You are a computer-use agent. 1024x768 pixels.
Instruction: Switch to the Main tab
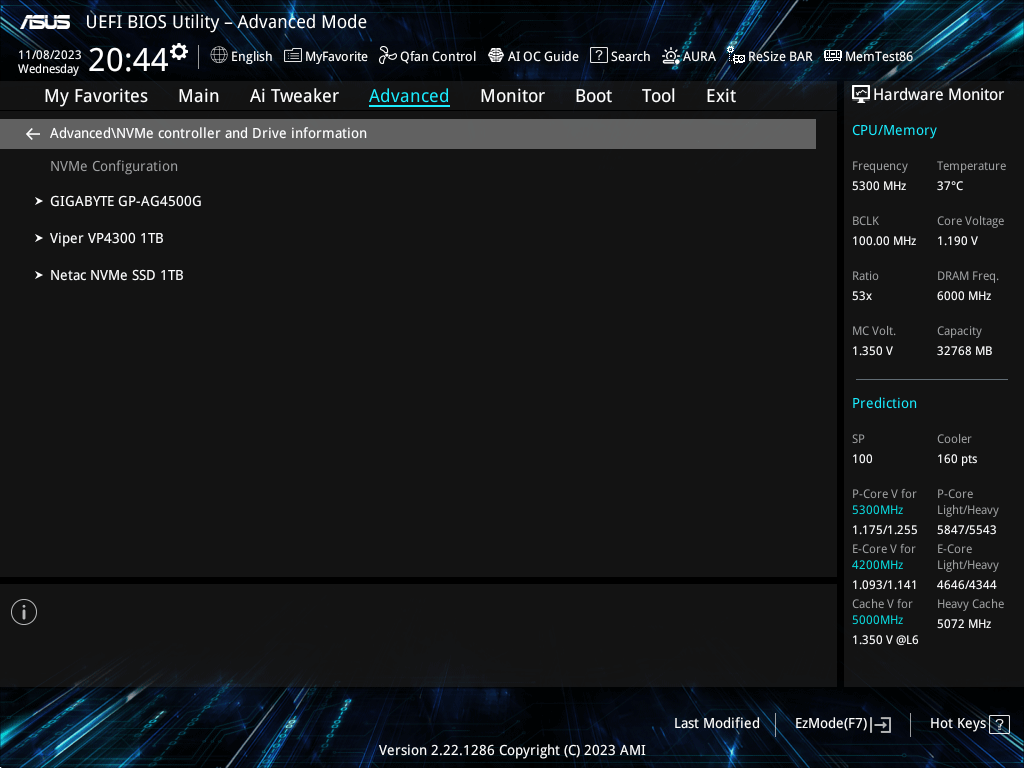[x=199, y=96]
